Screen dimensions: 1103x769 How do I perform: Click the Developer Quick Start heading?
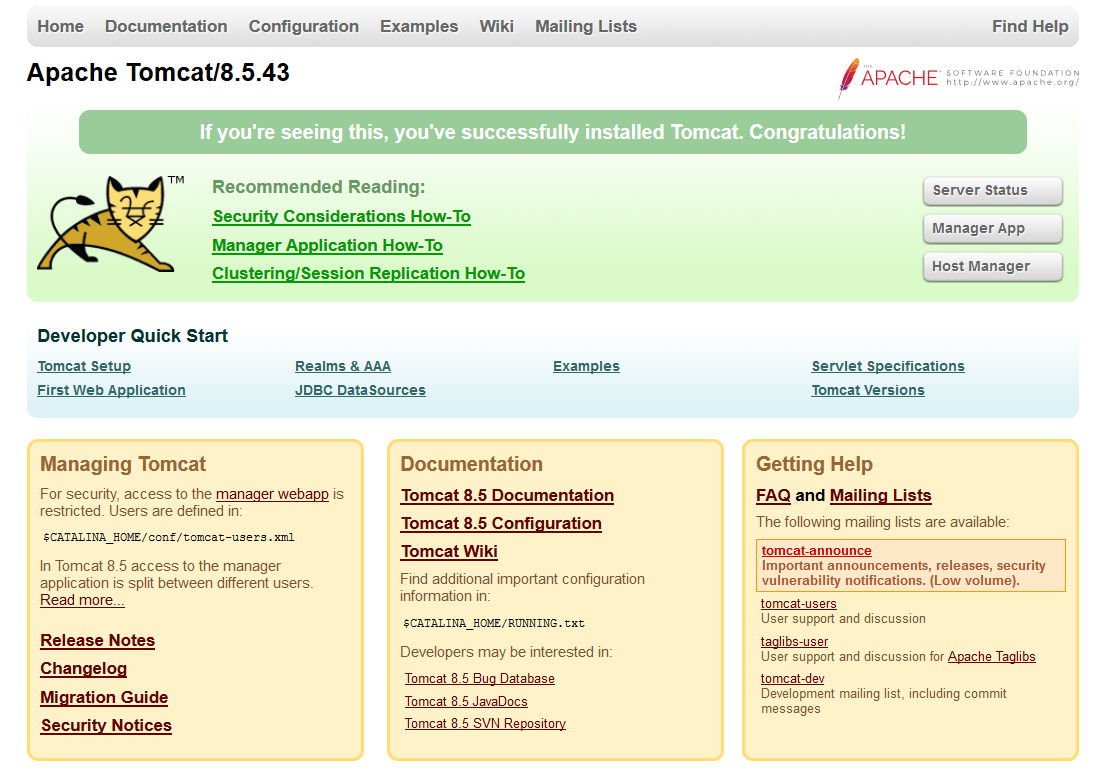coord(132,336)
